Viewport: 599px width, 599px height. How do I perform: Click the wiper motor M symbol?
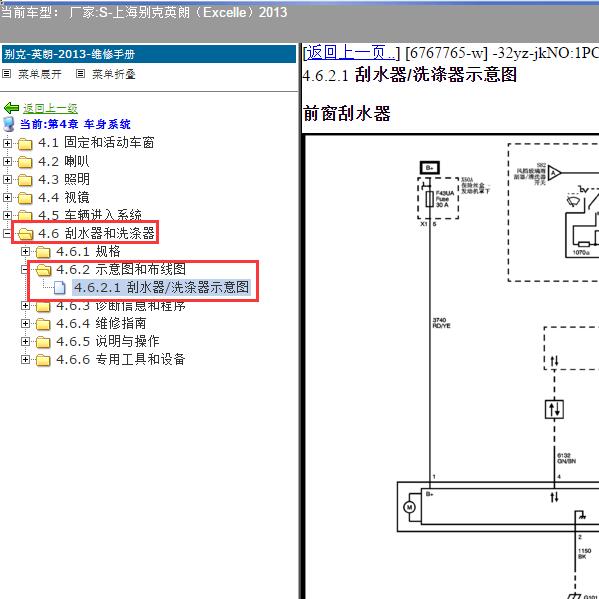pyautogui.click(x=410, y=507)
